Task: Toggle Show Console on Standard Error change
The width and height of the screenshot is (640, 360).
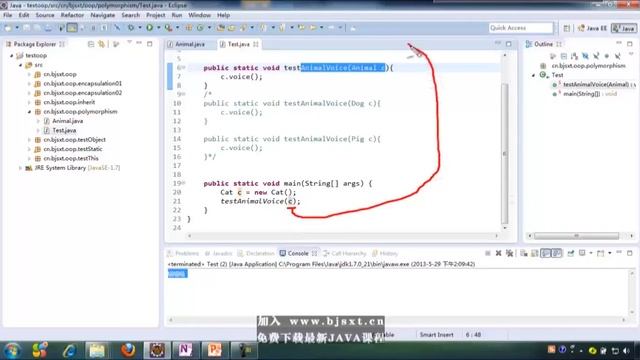Action: pyautogui.click(x=557, y=253)
